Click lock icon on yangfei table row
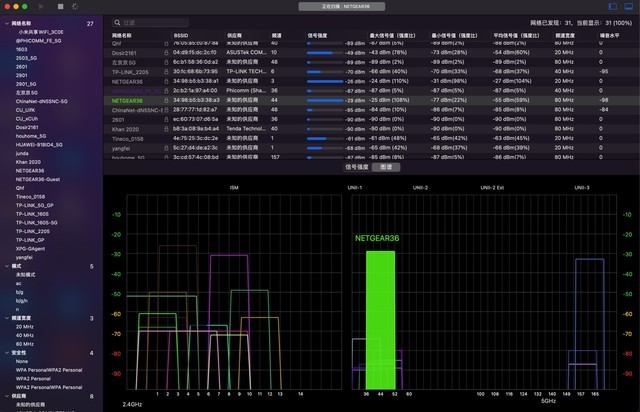Image resolution: width=640 pixels, height=412 pixels. (166, 148)
